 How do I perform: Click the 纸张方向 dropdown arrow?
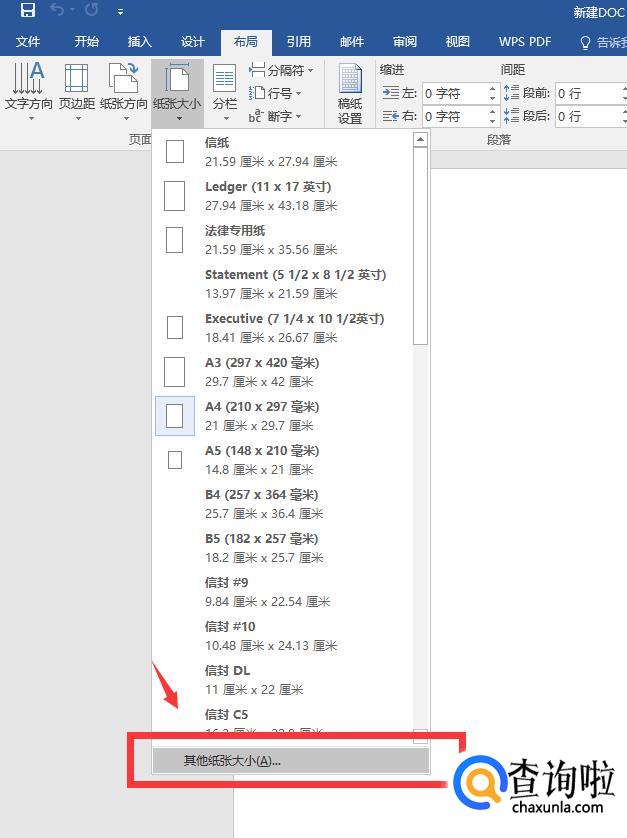click(x=126, y=119)
